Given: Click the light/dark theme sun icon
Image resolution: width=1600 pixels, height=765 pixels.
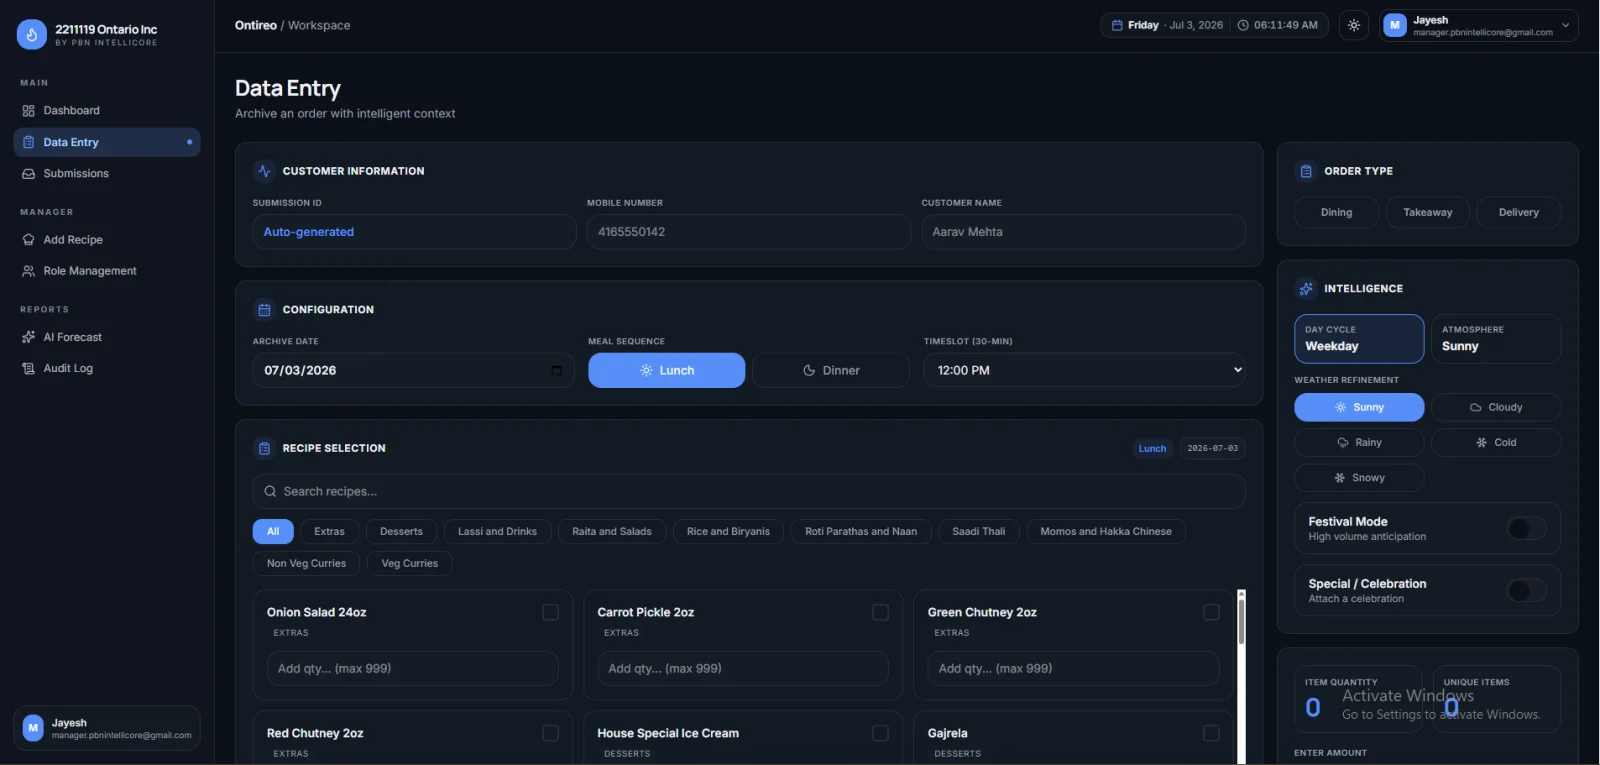Looking at the screenshot, I should [x=1354, y=25].
